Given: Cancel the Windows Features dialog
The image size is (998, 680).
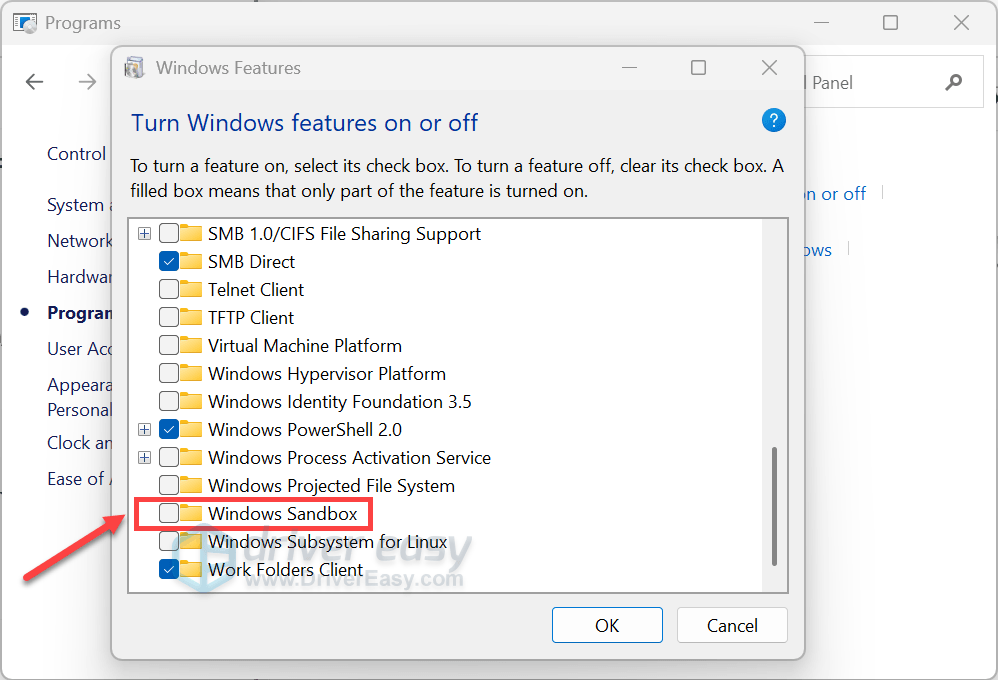Looking at the screenshot, I should coord(732,625).
